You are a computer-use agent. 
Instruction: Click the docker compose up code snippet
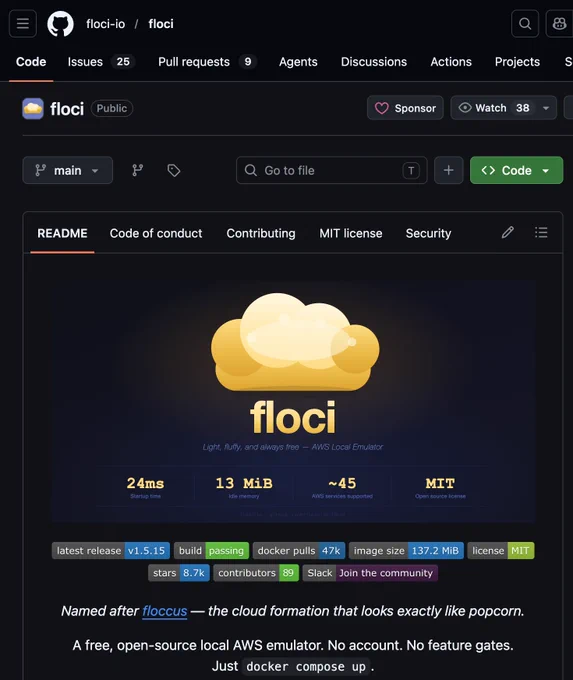(305, 667)
